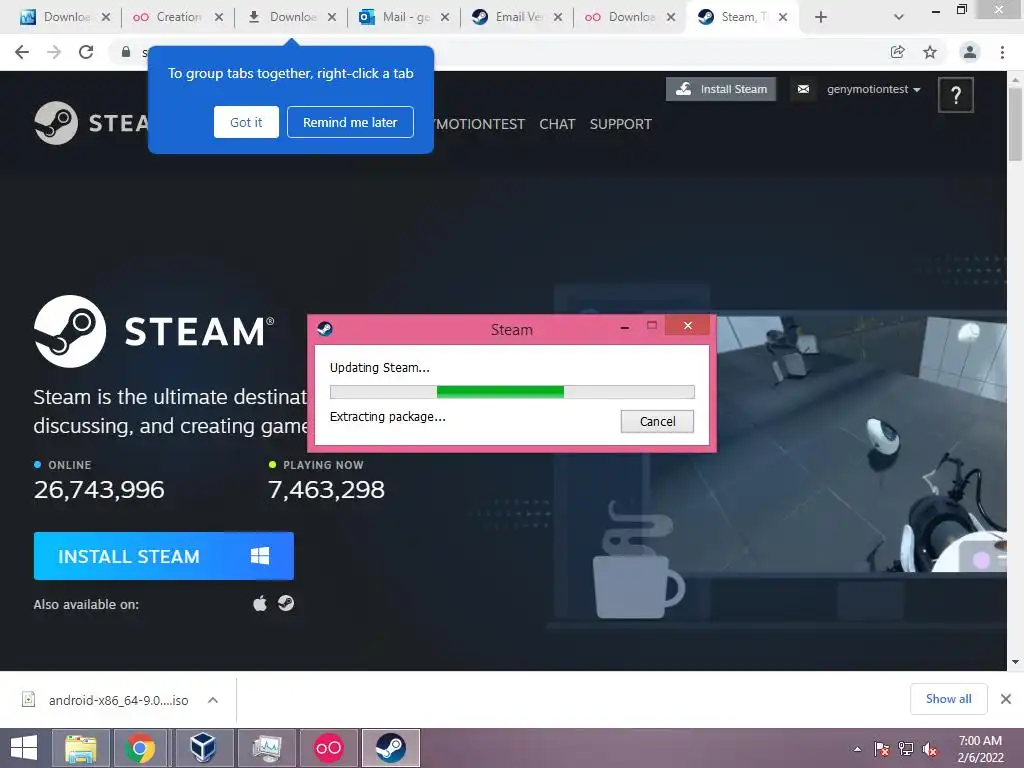Go back with browser back arrow
Image resolution: width=1024 pixels, height=768 pixels.
(22, 52)
